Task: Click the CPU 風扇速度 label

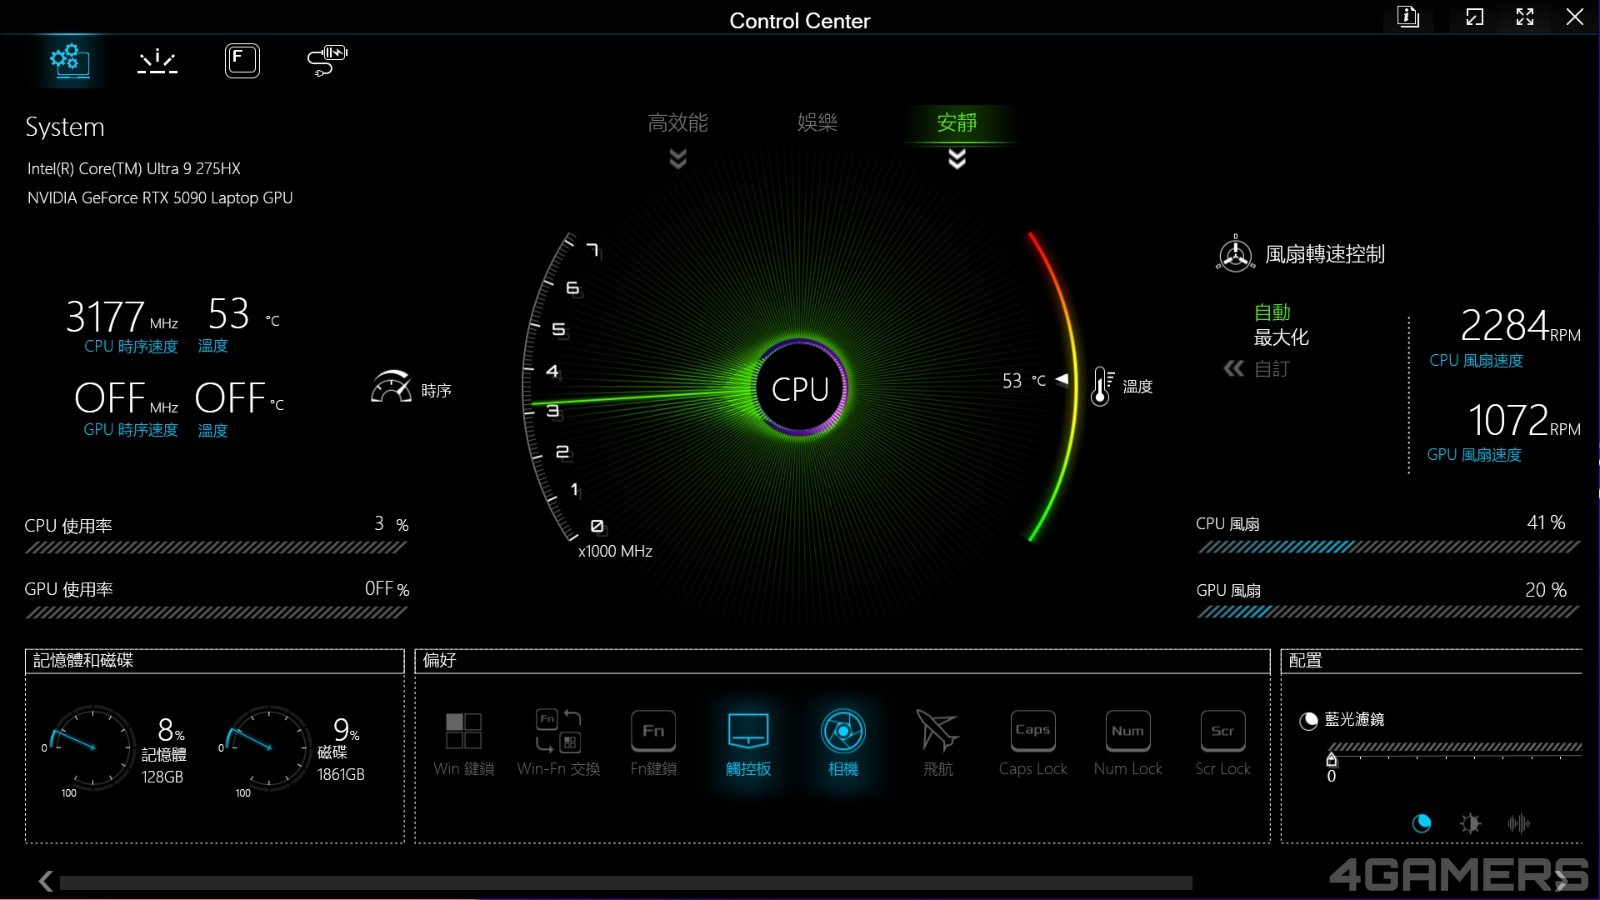Action: click(1476, 361)
